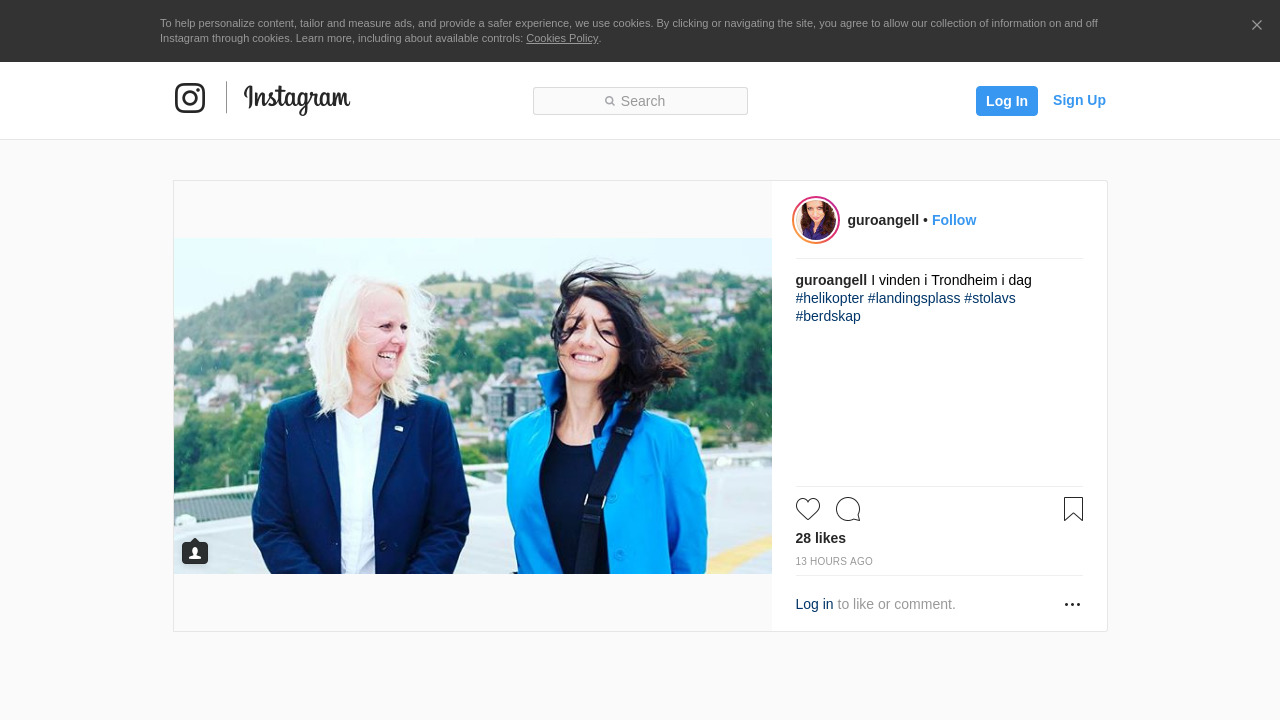
Task: Open guroangell username in post header
Action: coord(883,220)
